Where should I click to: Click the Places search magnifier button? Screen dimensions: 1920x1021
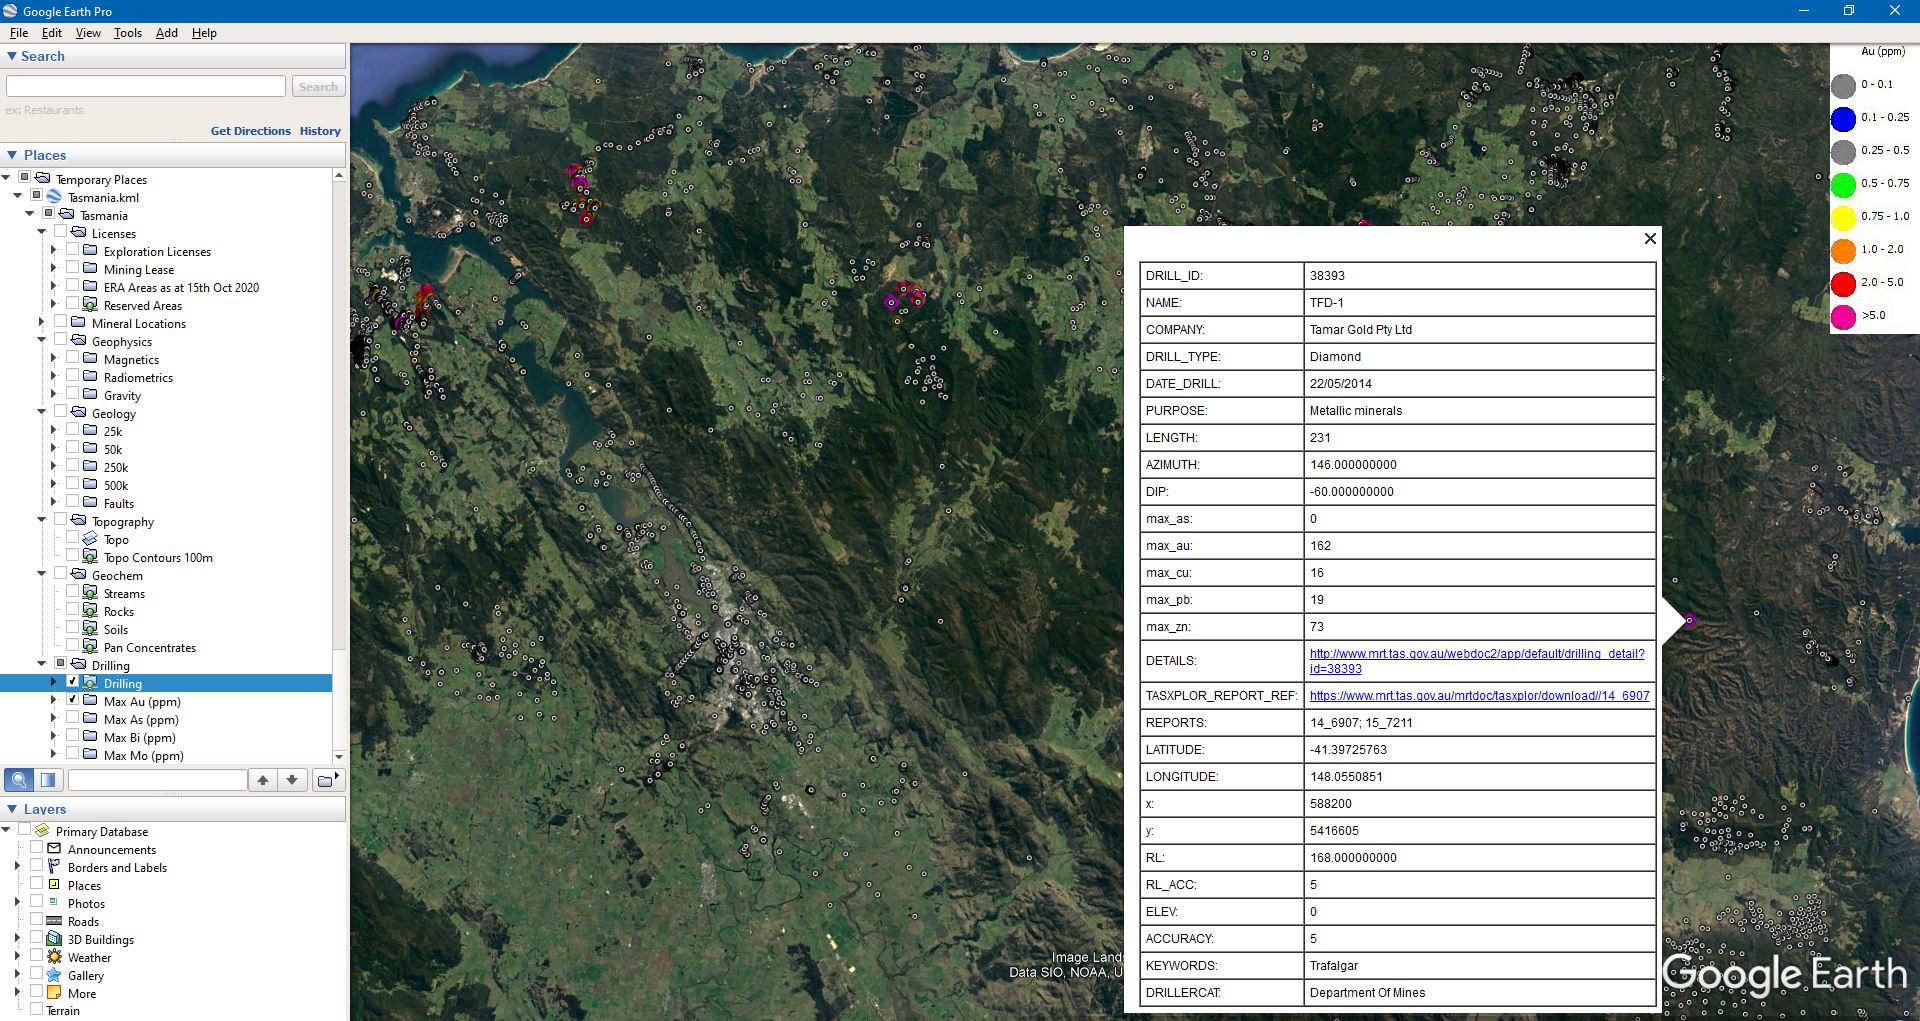[x=19, y=780]
